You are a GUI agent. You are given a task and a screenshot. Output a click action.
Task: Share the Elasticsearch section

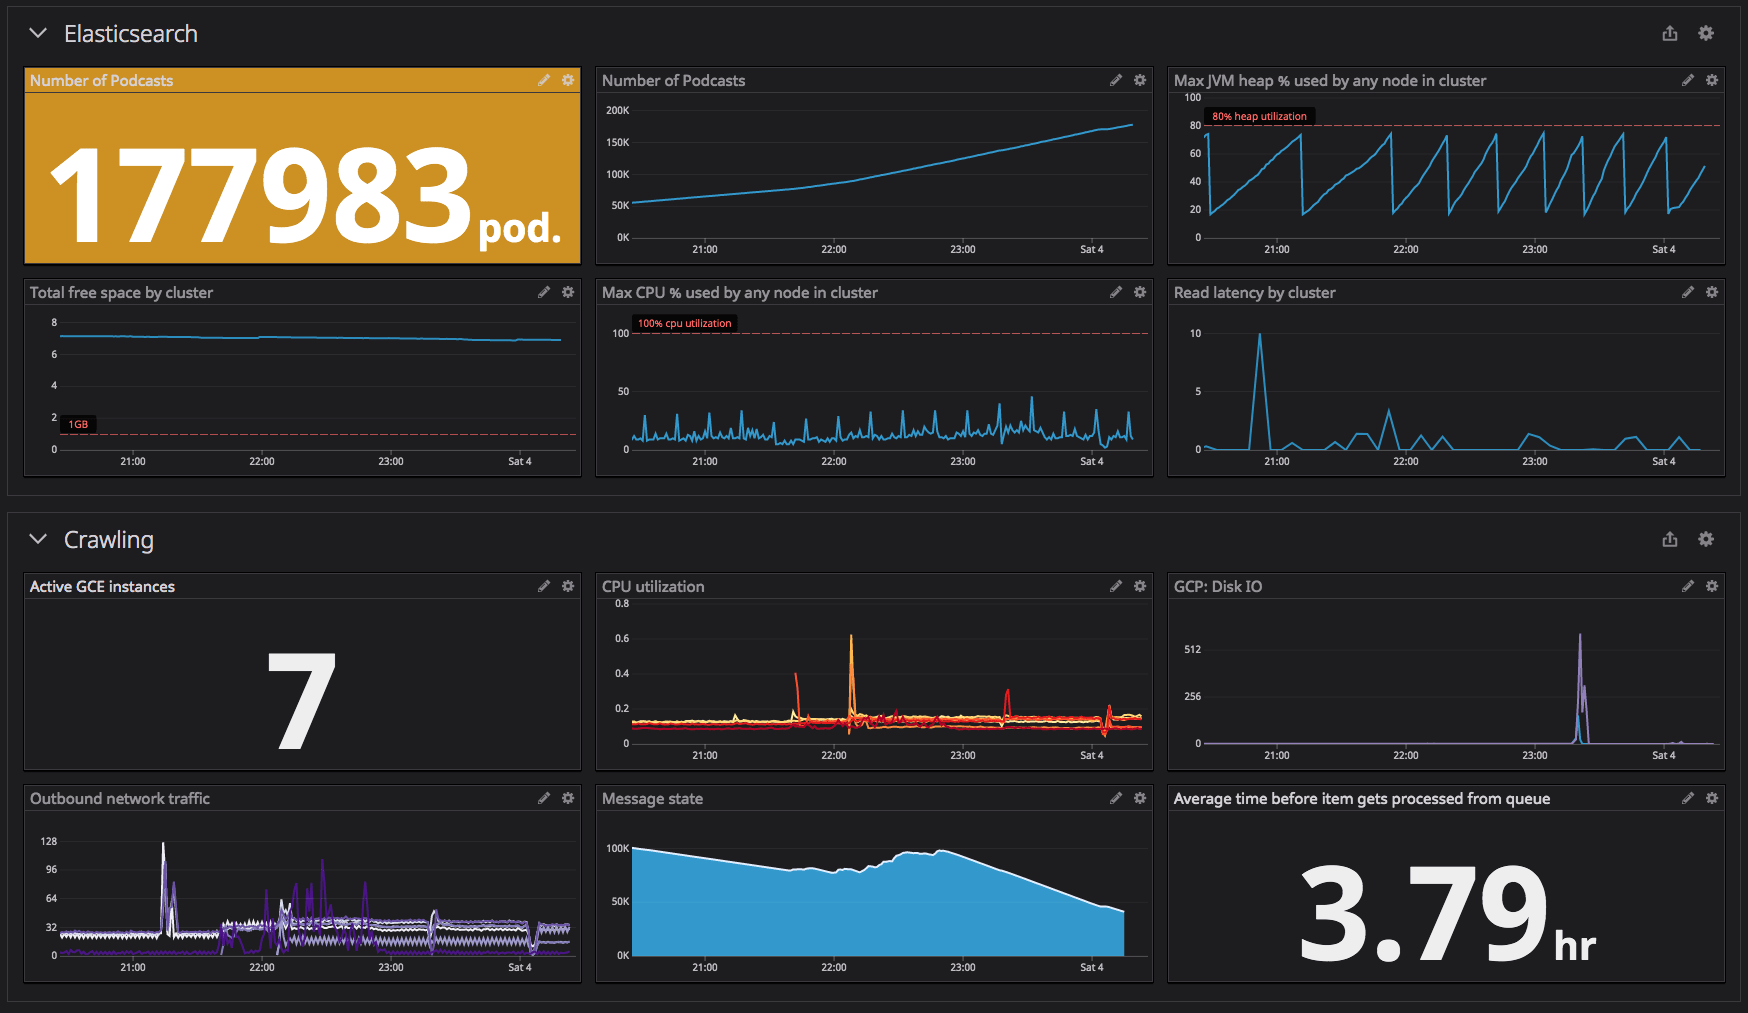(x=1670, y=33)
